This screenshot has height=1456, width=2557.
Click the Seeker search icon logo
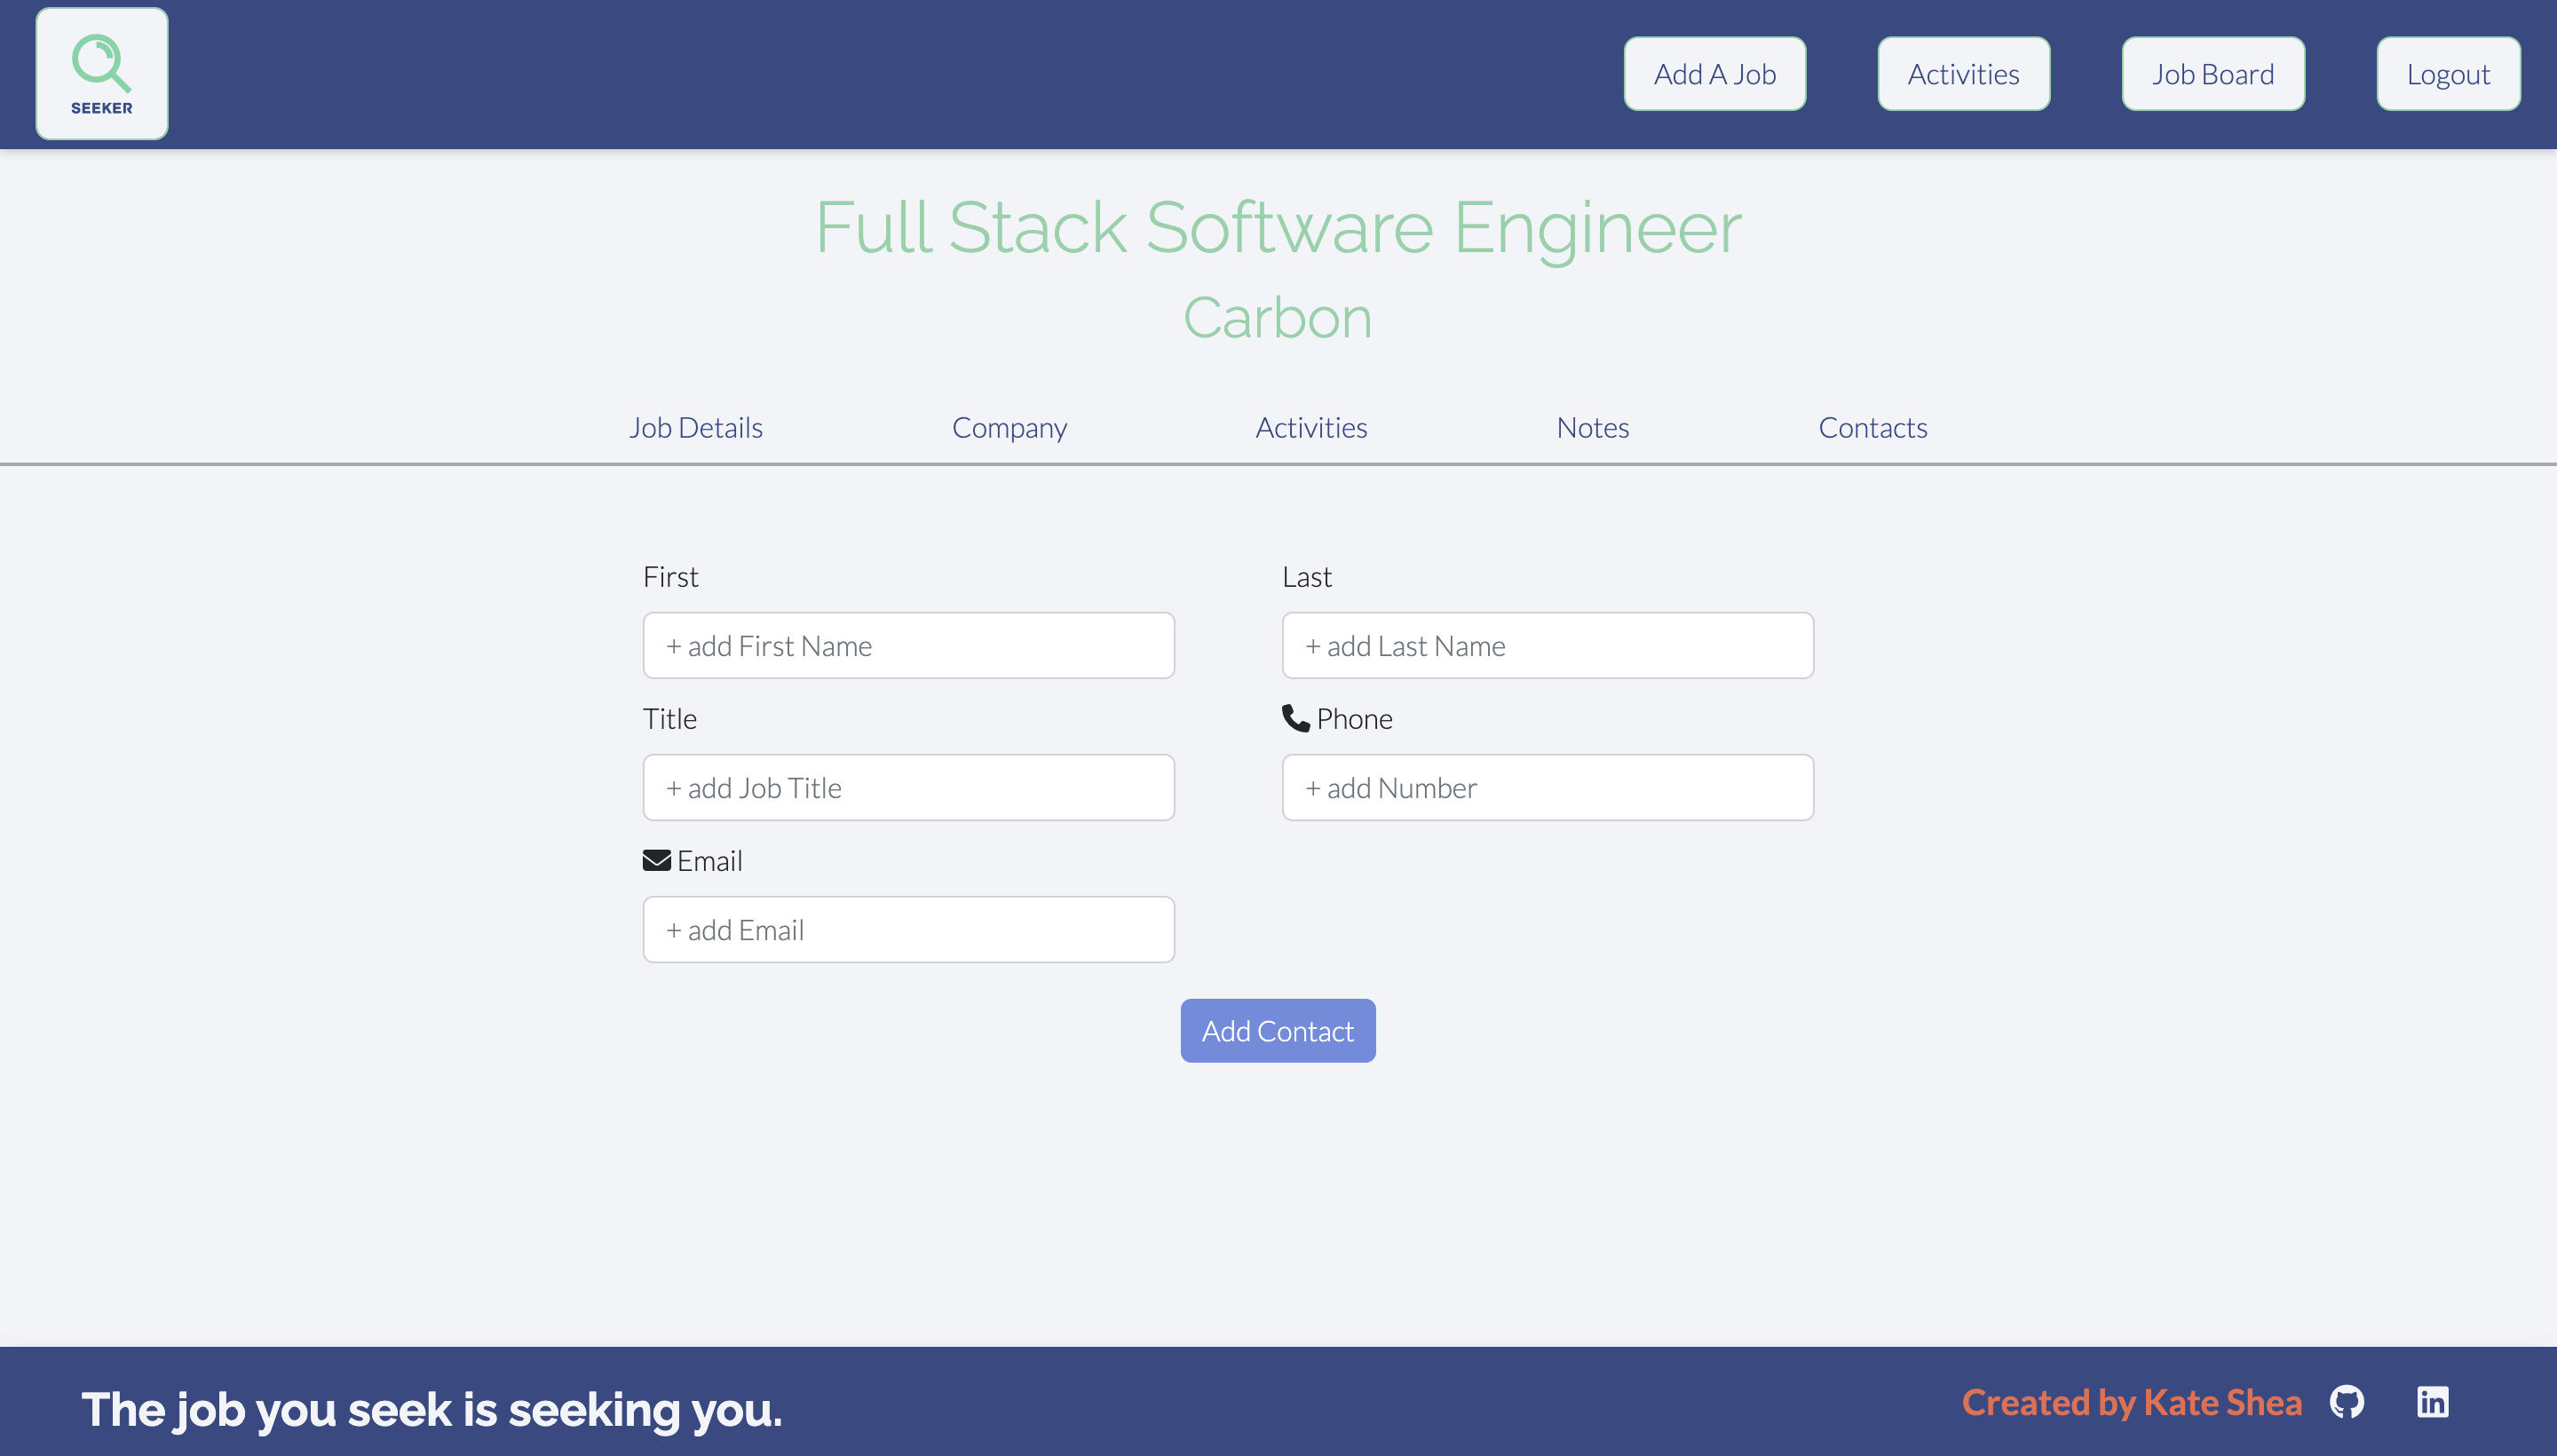point(102,74)
